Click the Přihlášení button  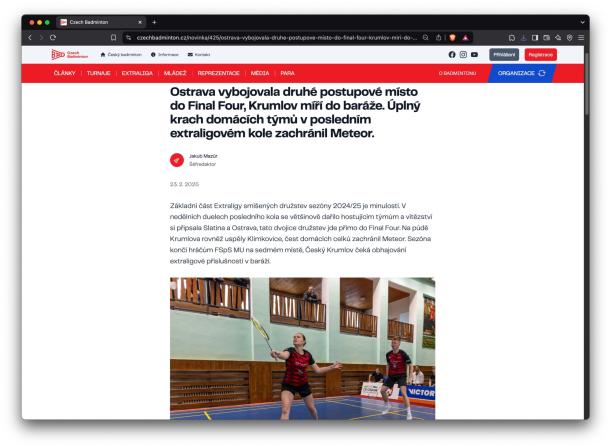tap(504, 55)
